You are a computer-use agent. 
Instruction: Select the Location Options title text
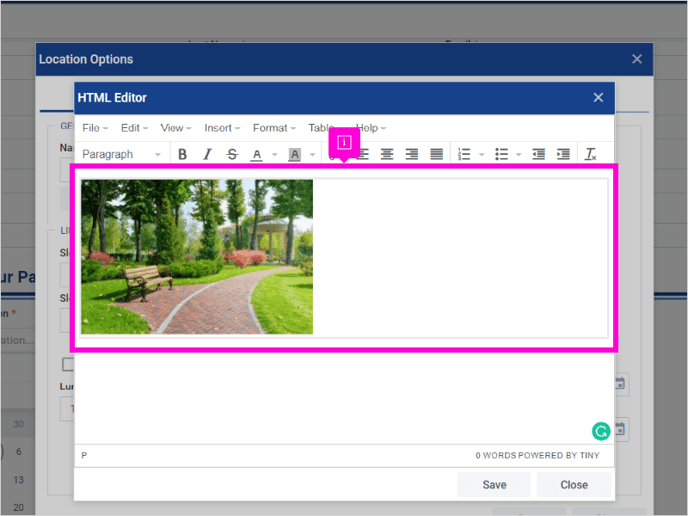pos(86,59)
